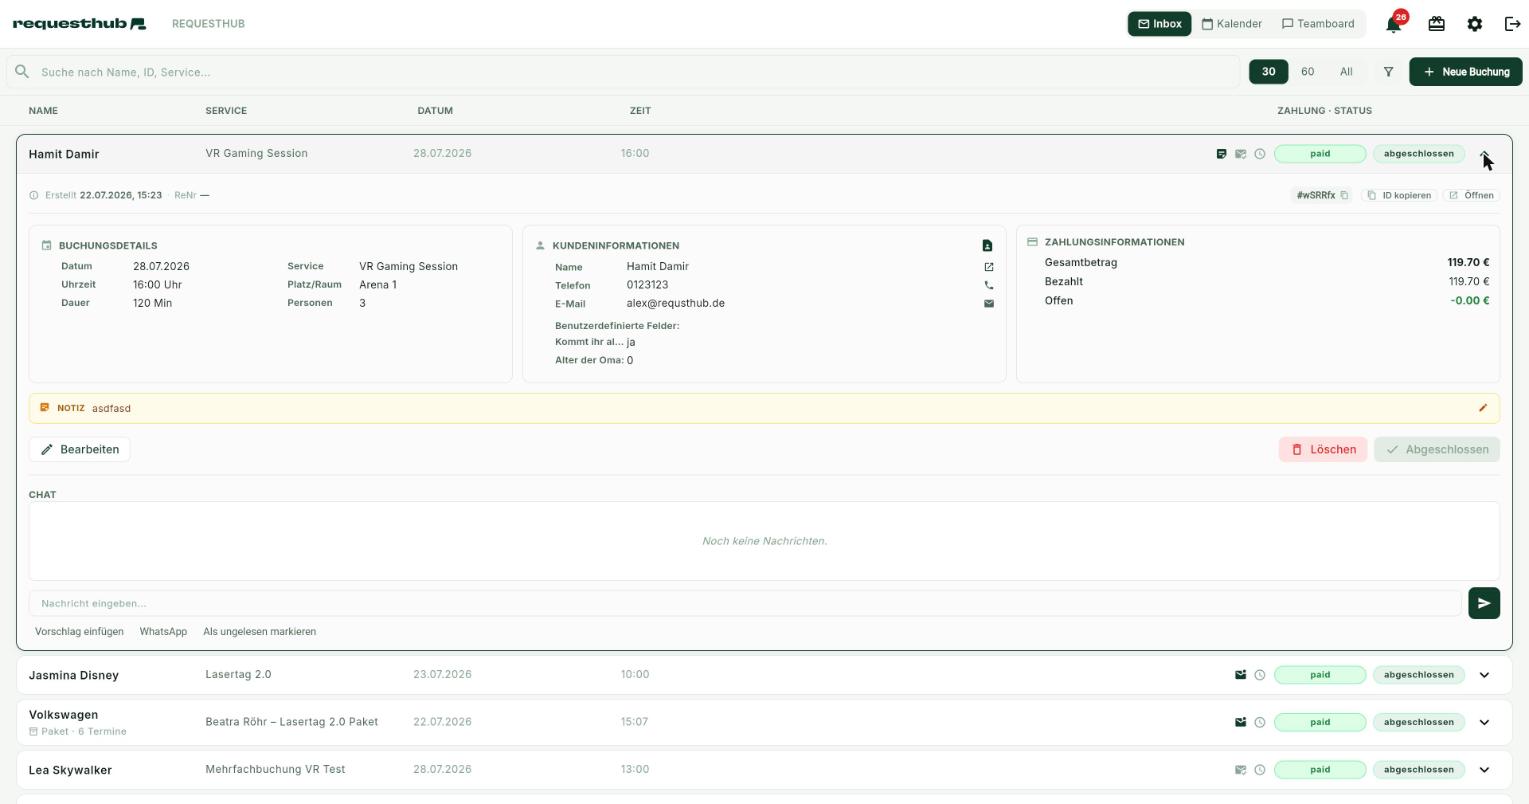The height and width of the screenshot is (804, 1529).
Task: Click abgeschlossen status in Hamit Damir row
Action: click(x=1418, y=154)
